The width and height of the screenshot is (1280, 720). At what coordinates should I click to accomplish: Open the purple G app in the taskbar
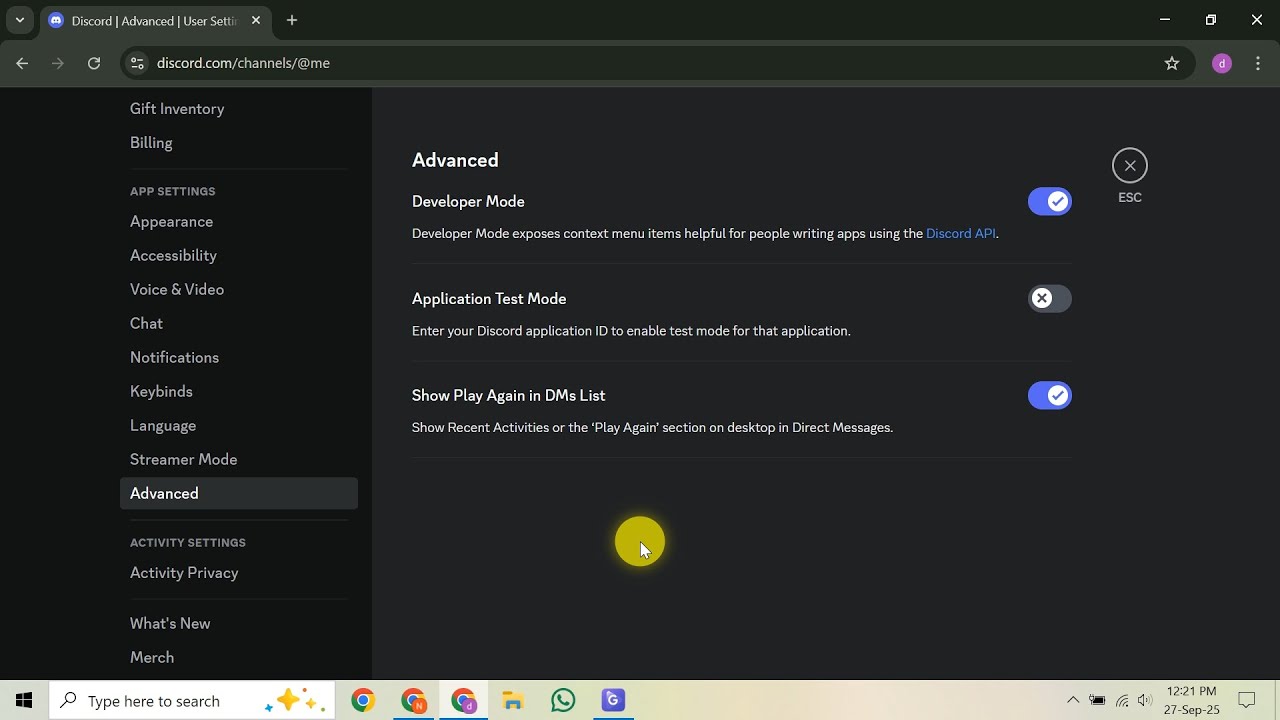click(x=613, y=701)
